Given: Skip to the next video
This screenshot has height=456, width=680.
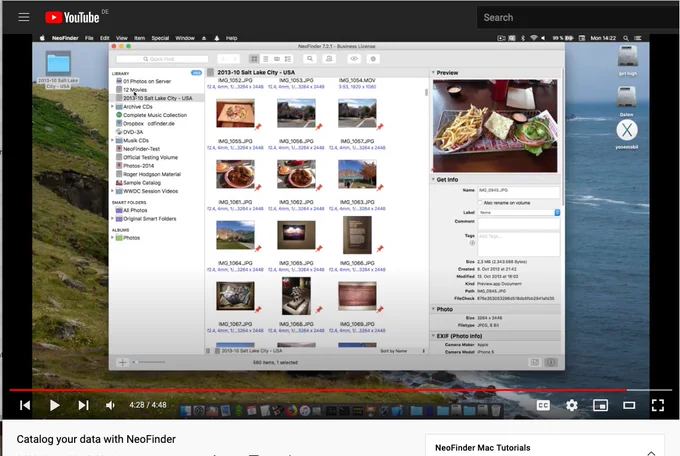Looking at the screenshot, I should point(83,405).
